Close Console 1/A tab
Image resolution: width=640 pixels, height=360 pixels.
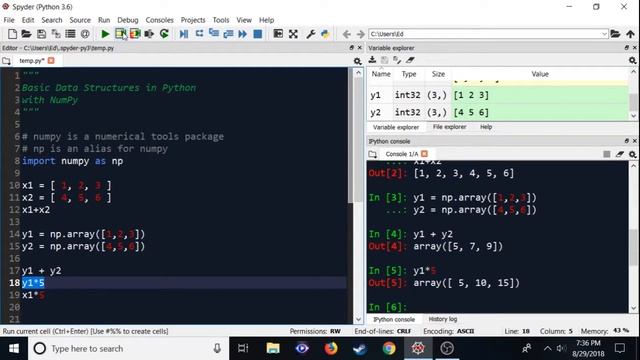pyautogui.click(x=424, y=153)
